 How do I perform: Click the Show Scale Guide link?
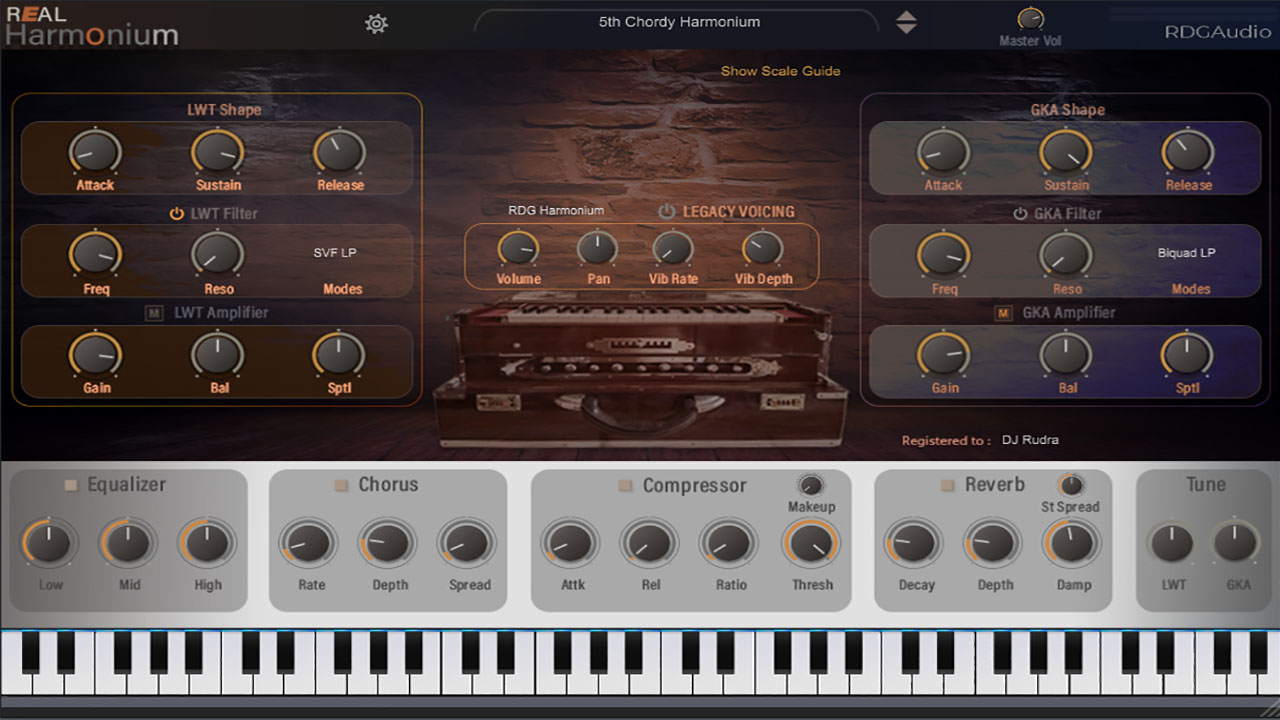781,71
